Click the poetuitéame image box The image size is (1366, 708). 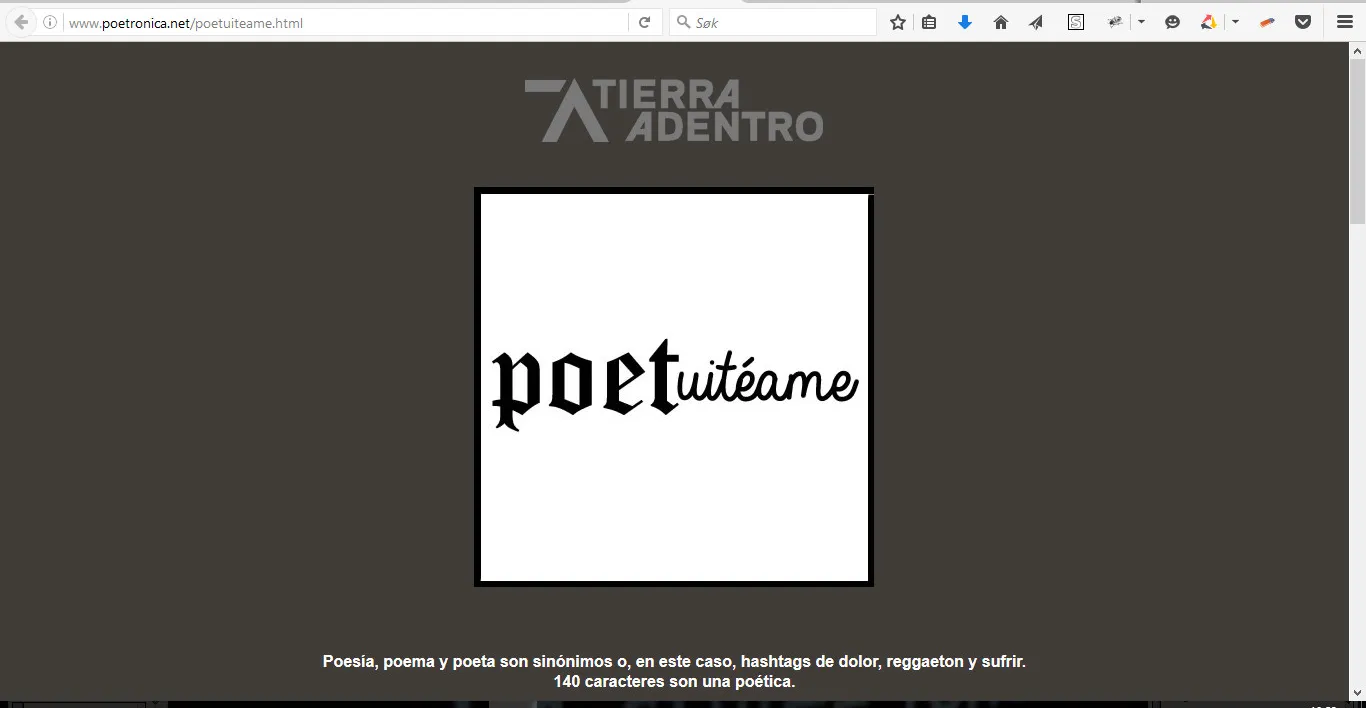click(674, 387)
